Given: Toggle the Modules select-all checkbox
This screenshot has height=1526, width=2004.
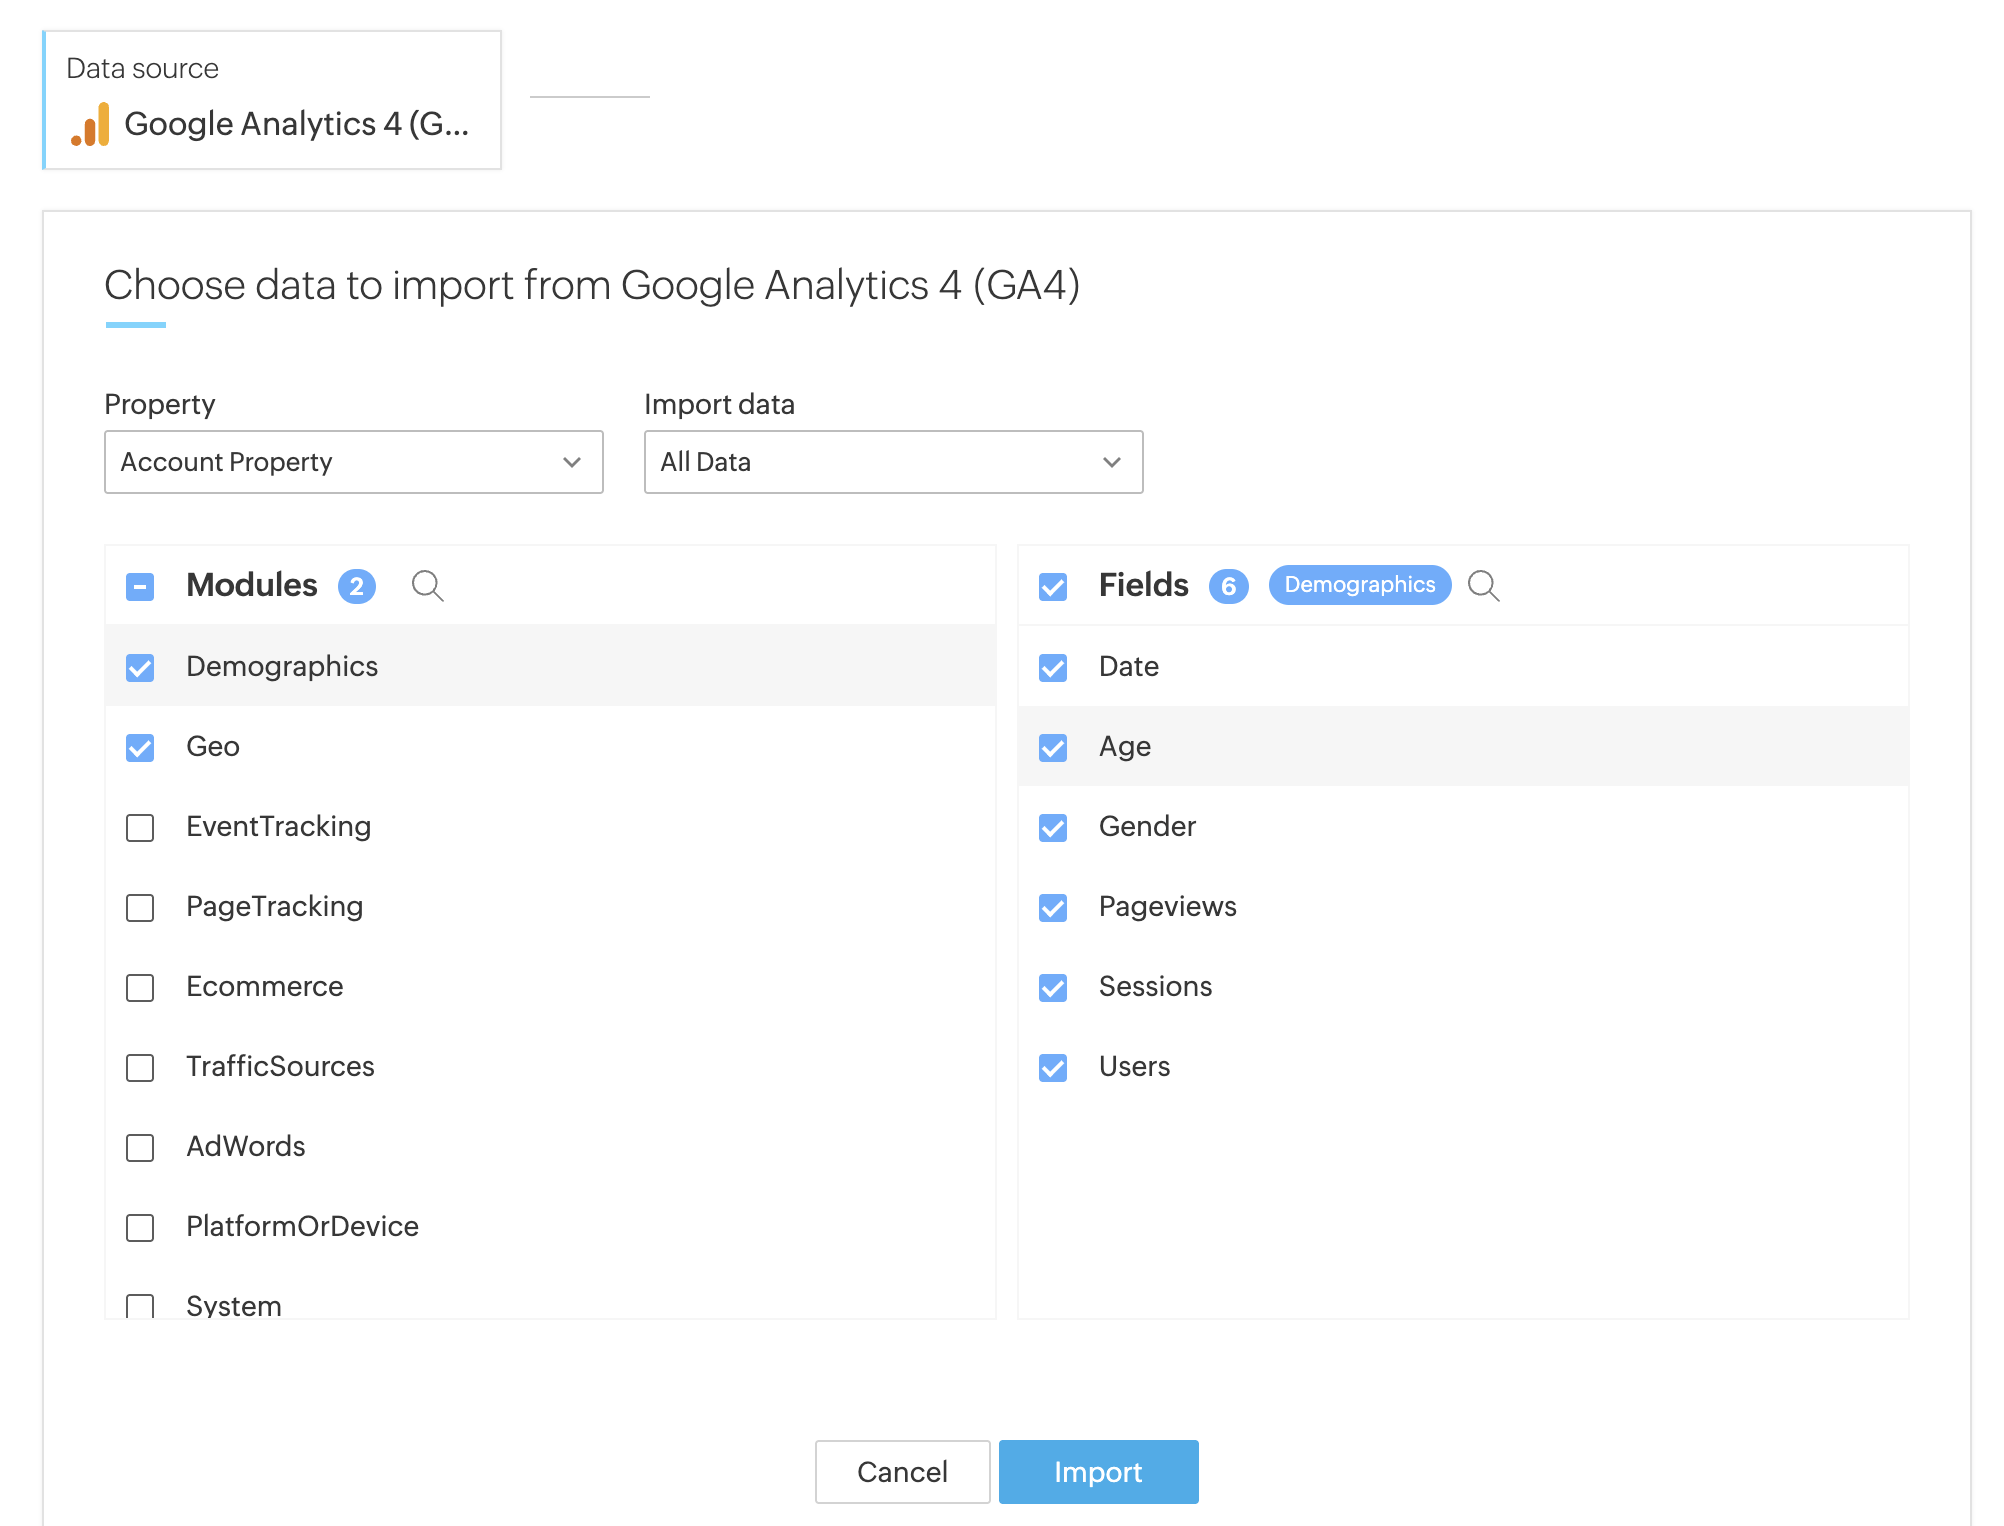Looking at the screenshot, I should pos(140,587).
